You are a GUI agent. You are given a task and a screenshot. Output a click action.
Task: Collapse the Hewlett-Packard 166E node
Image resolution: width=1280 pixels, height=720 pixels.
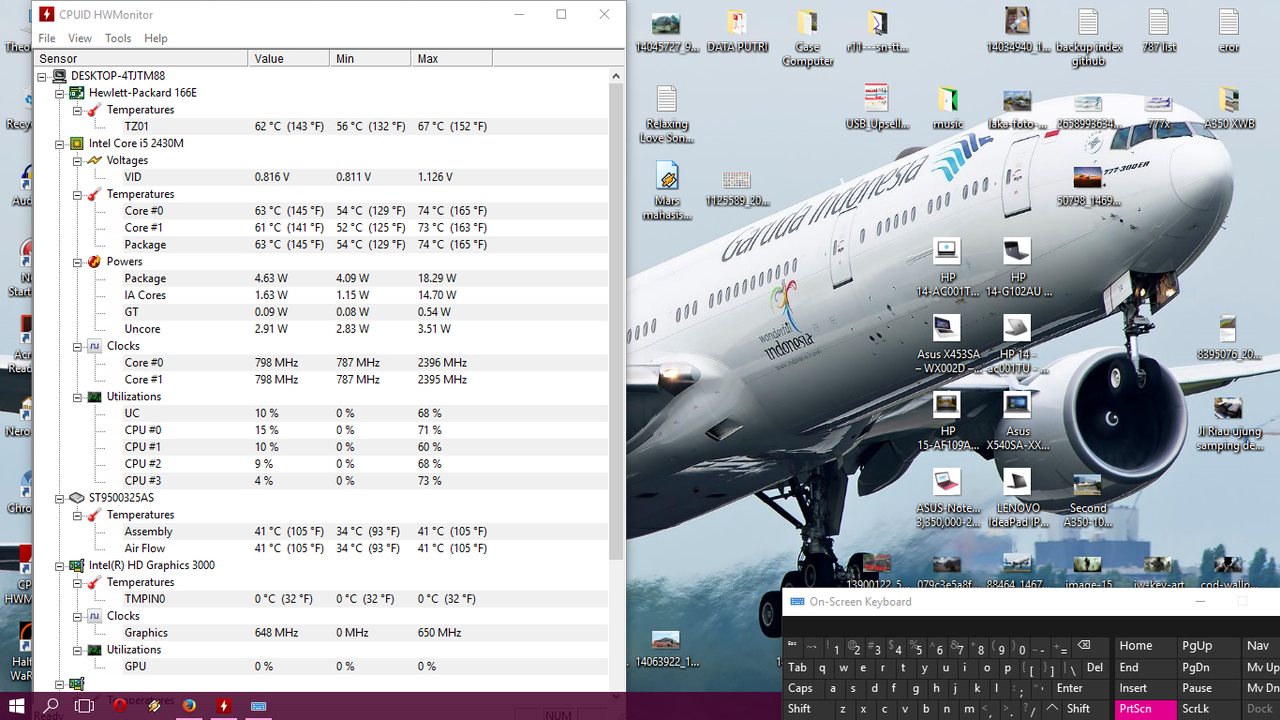60,93
